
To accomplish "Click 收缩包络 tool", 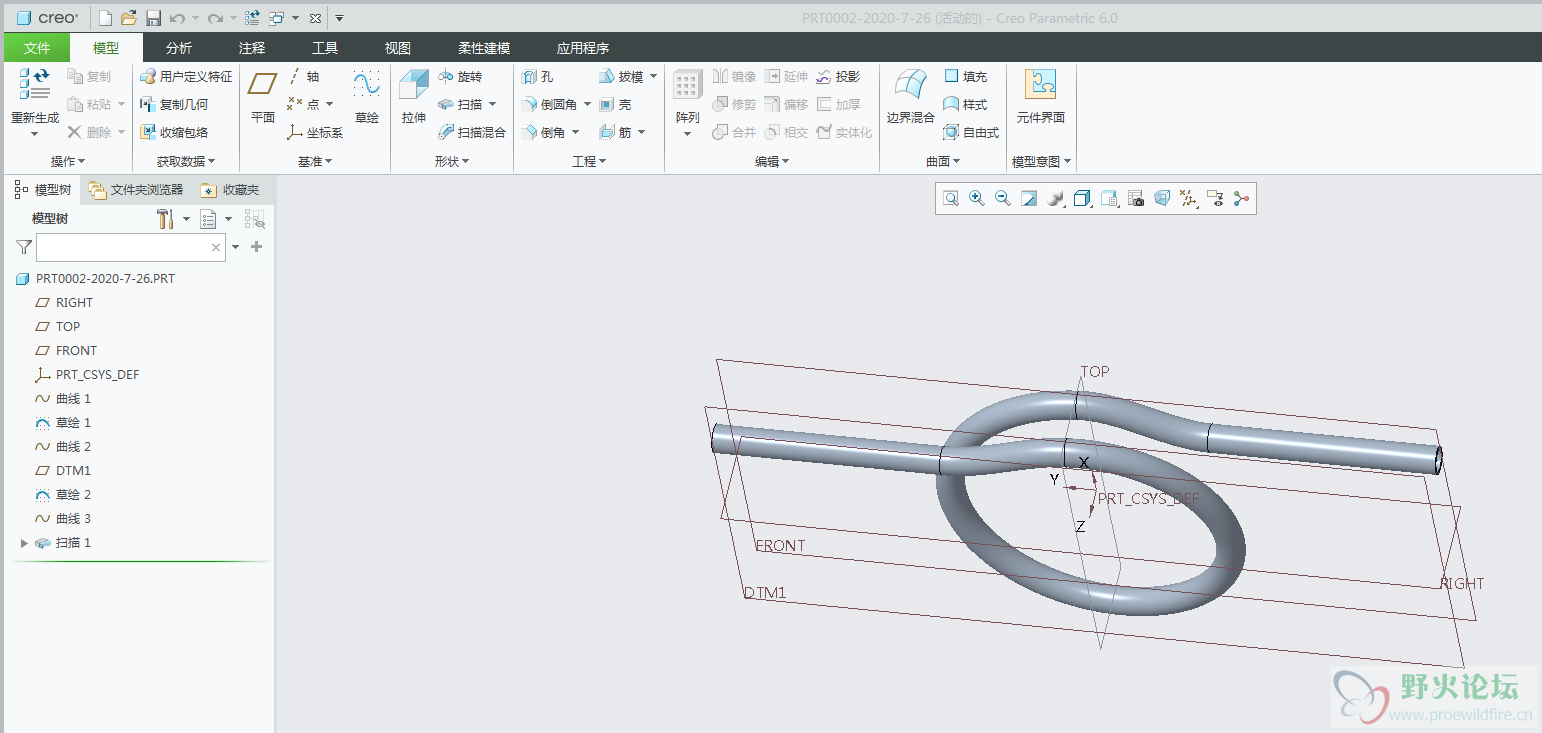I will (x=174, y=132).
